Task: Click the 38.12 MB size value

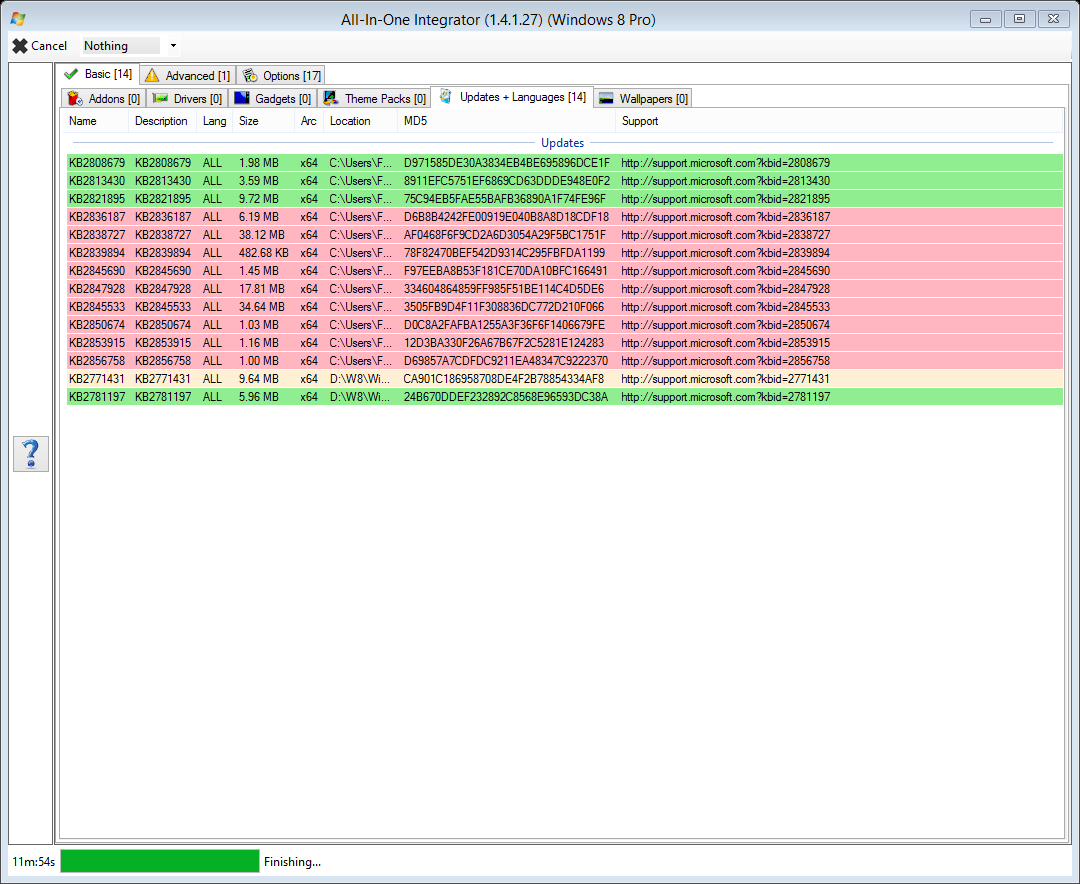Action: pos(262,235)
